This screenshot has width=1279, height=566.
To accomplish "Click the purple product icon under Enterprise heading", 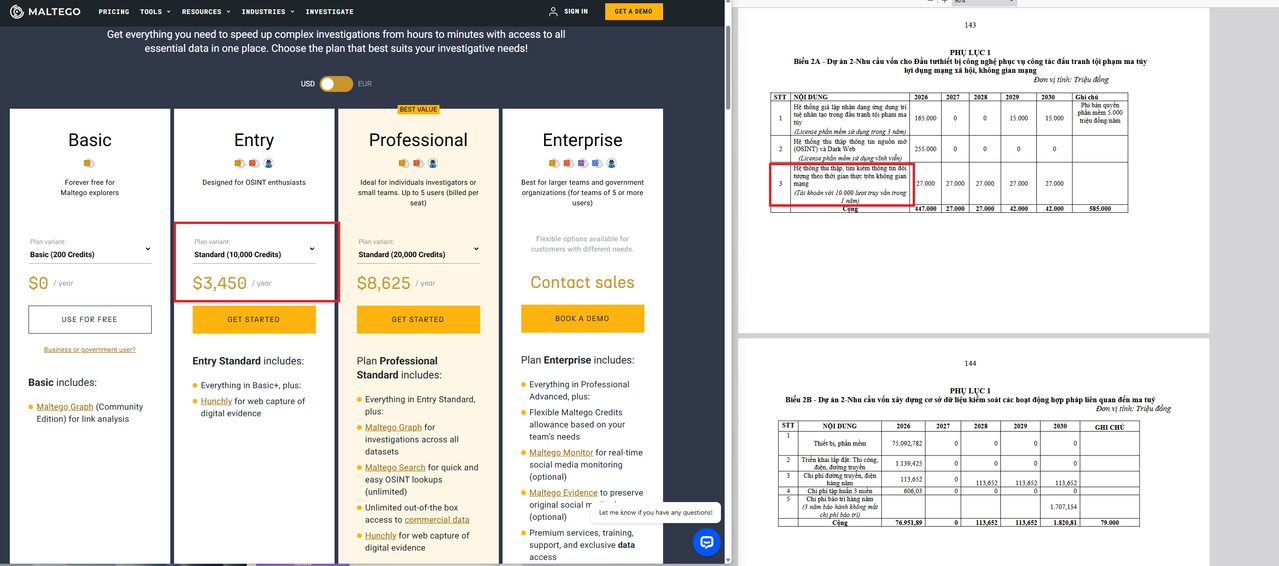I will coord(582,163).
